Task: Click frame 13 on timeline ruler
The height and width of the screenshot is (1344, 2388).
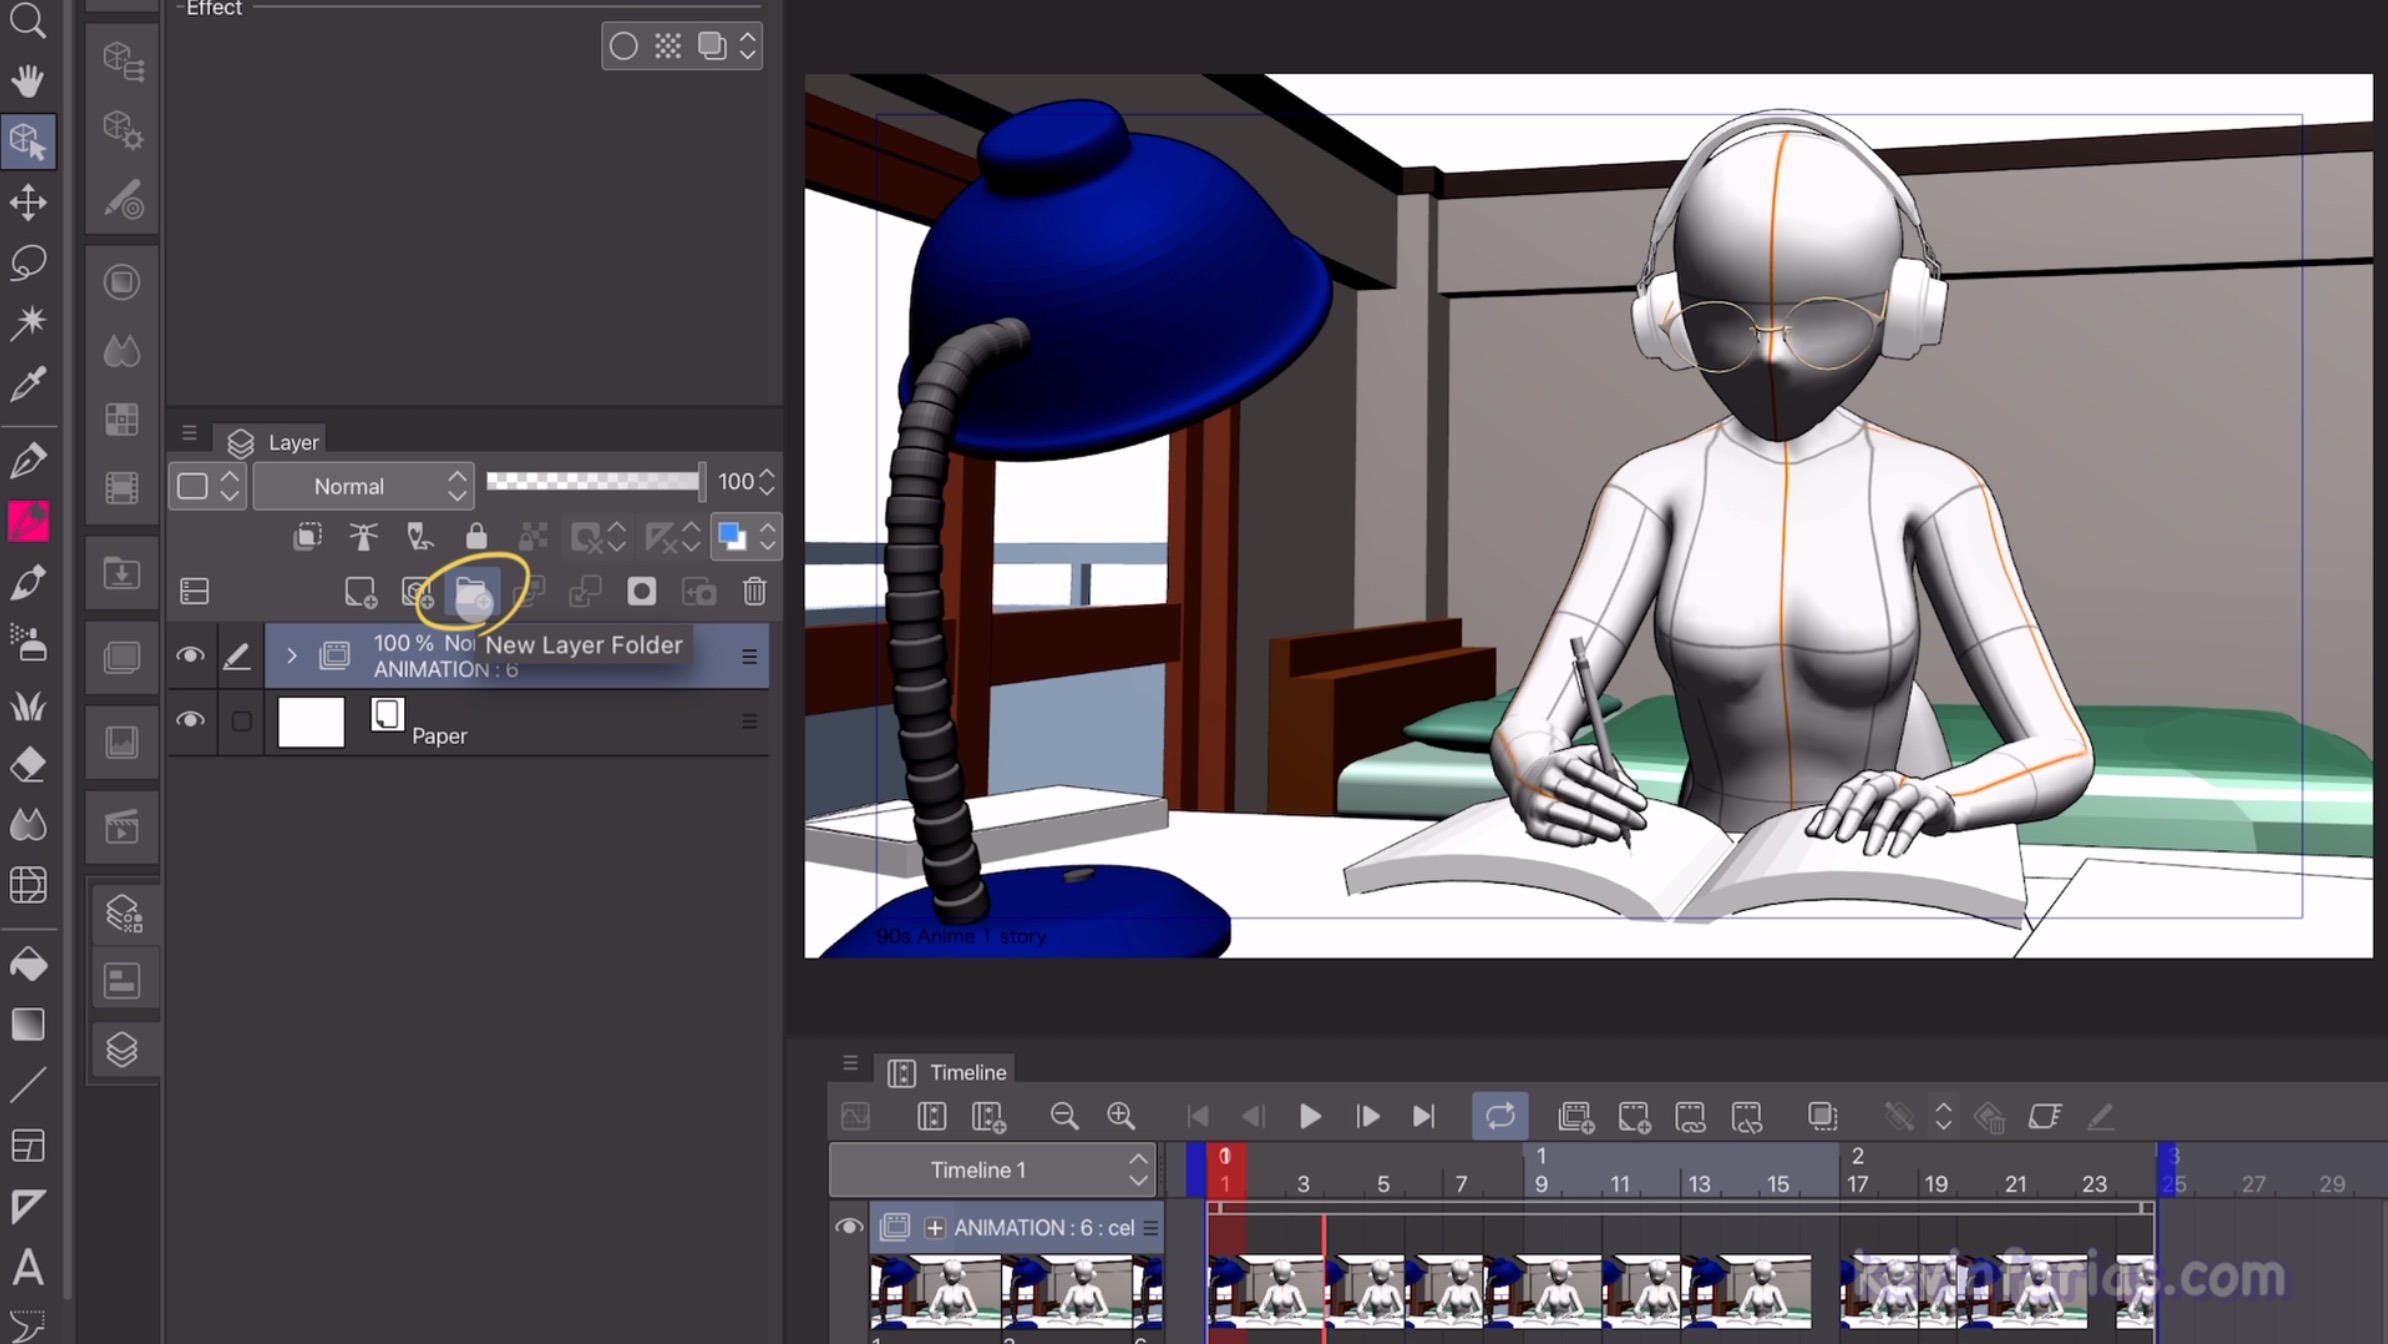Action: (x=1698, y=1184)
